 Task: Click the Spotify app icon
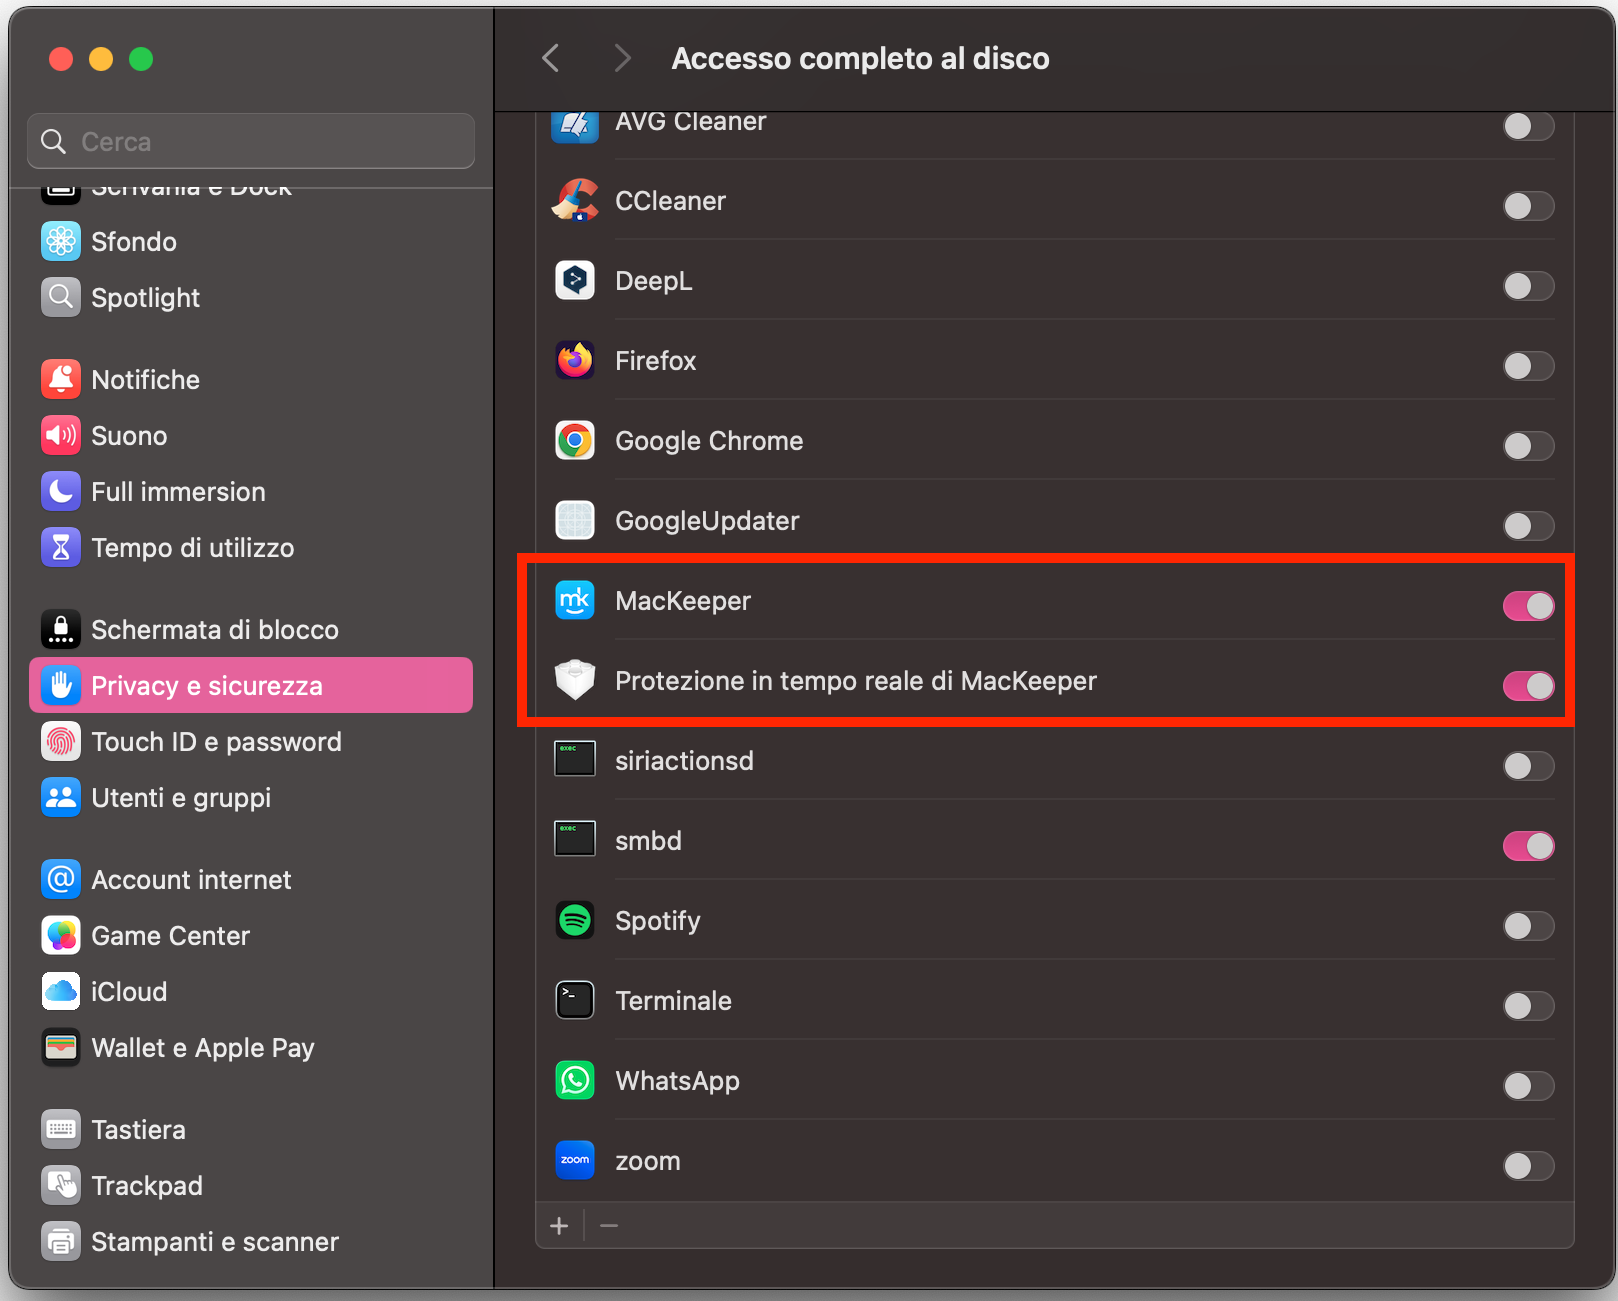point(575,920)
